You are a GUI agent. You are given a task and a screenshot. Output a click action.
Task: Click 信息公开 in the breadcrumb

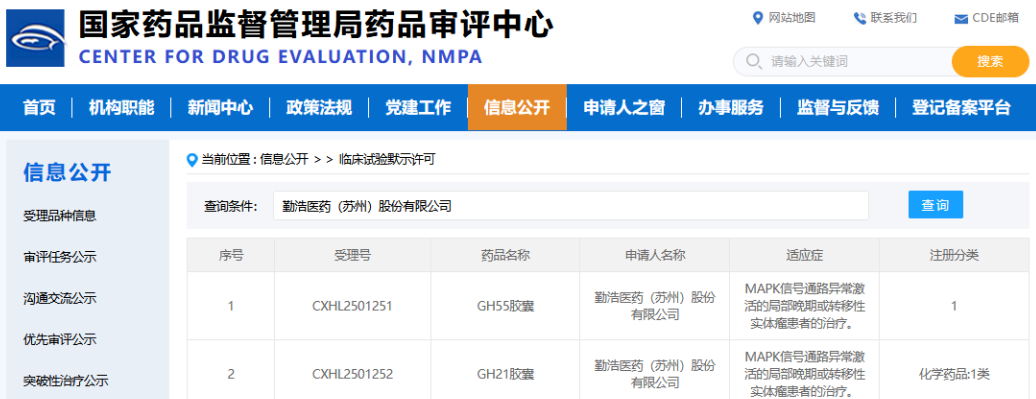pos(284,159)
